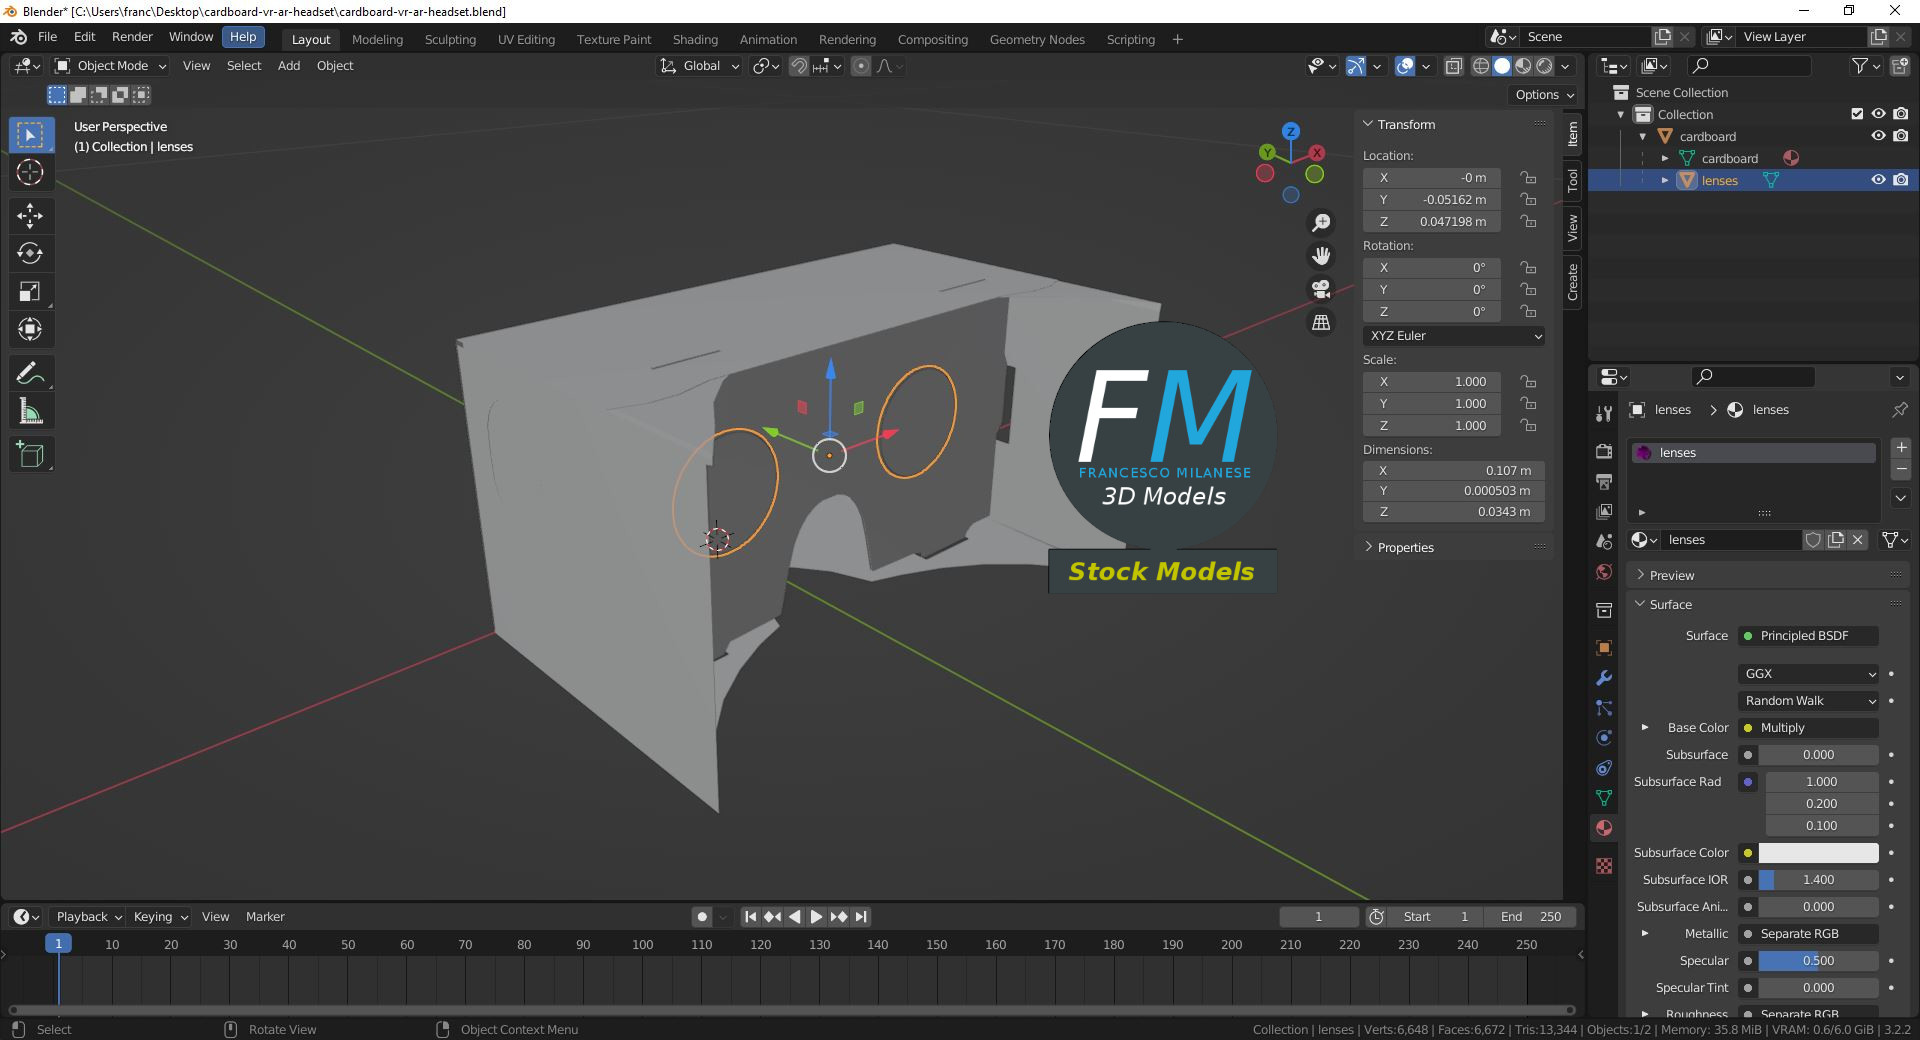Image resolution: width=1920 pixels, height=1040 pixels.
Task: Expand the Properties panel in sidebar
Action: coord(1405,548)
